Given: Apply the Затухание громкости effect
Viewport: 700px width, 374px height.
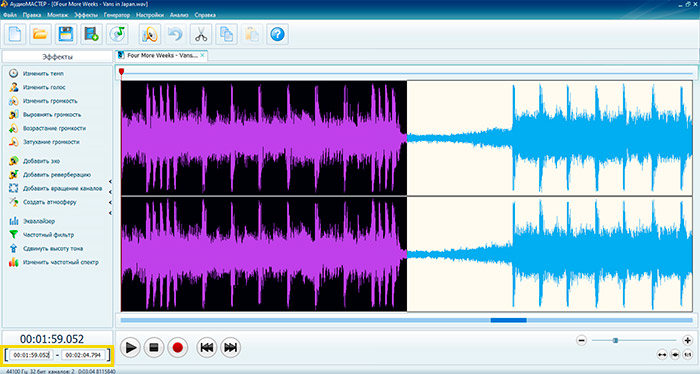Looking at the screenshot, I should [44, 142].
